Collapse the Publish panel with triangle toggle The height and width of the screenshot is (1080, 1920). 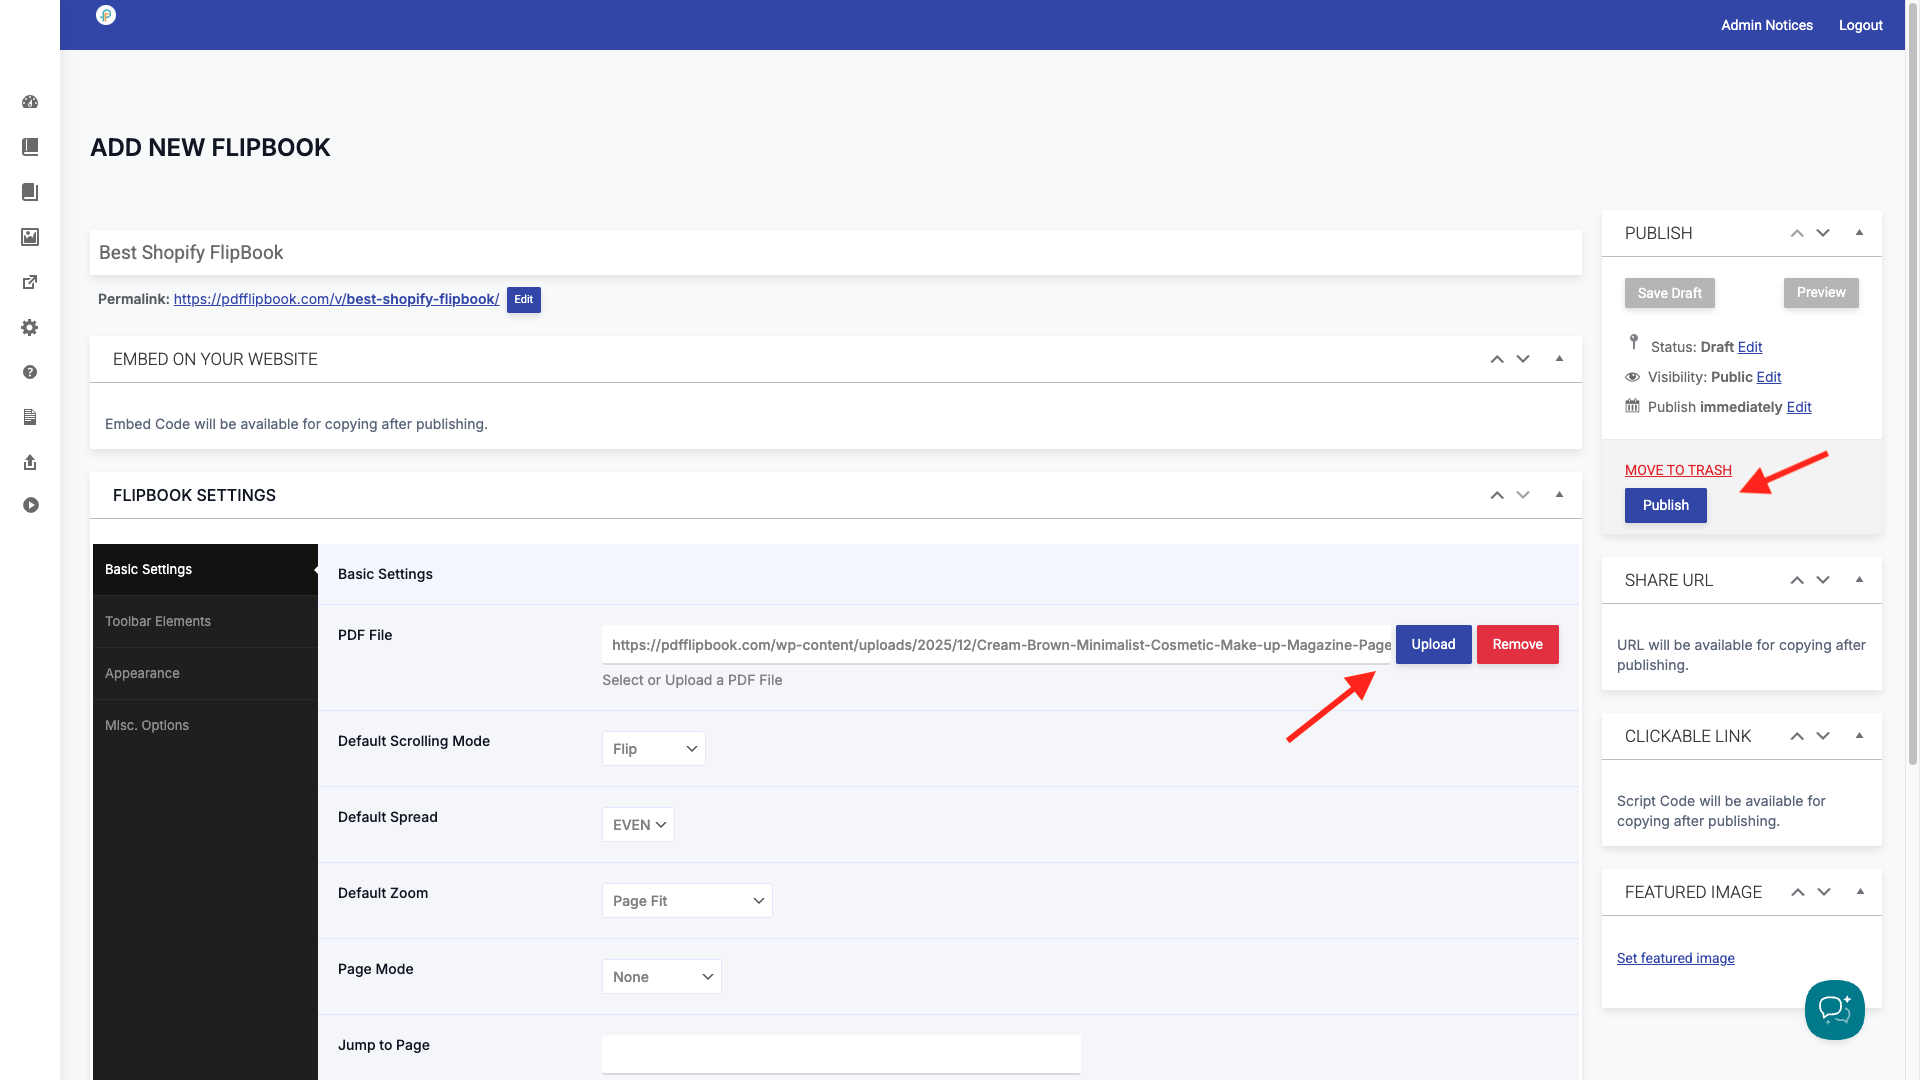pyautogui.click(x=1859, y=233)
